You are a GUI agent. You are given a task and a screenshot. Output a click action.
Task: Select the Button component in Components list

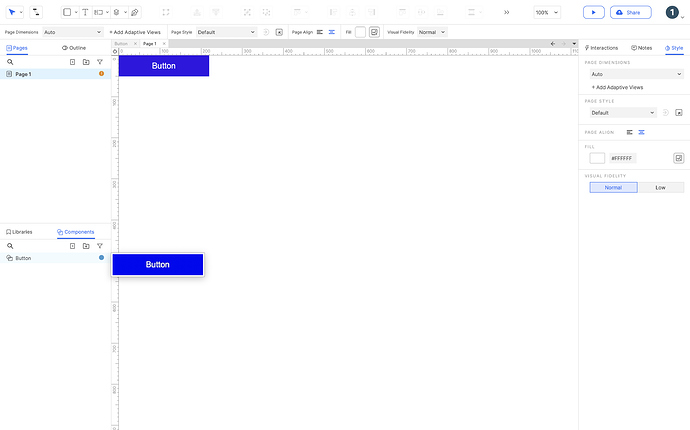click(55, 258)
